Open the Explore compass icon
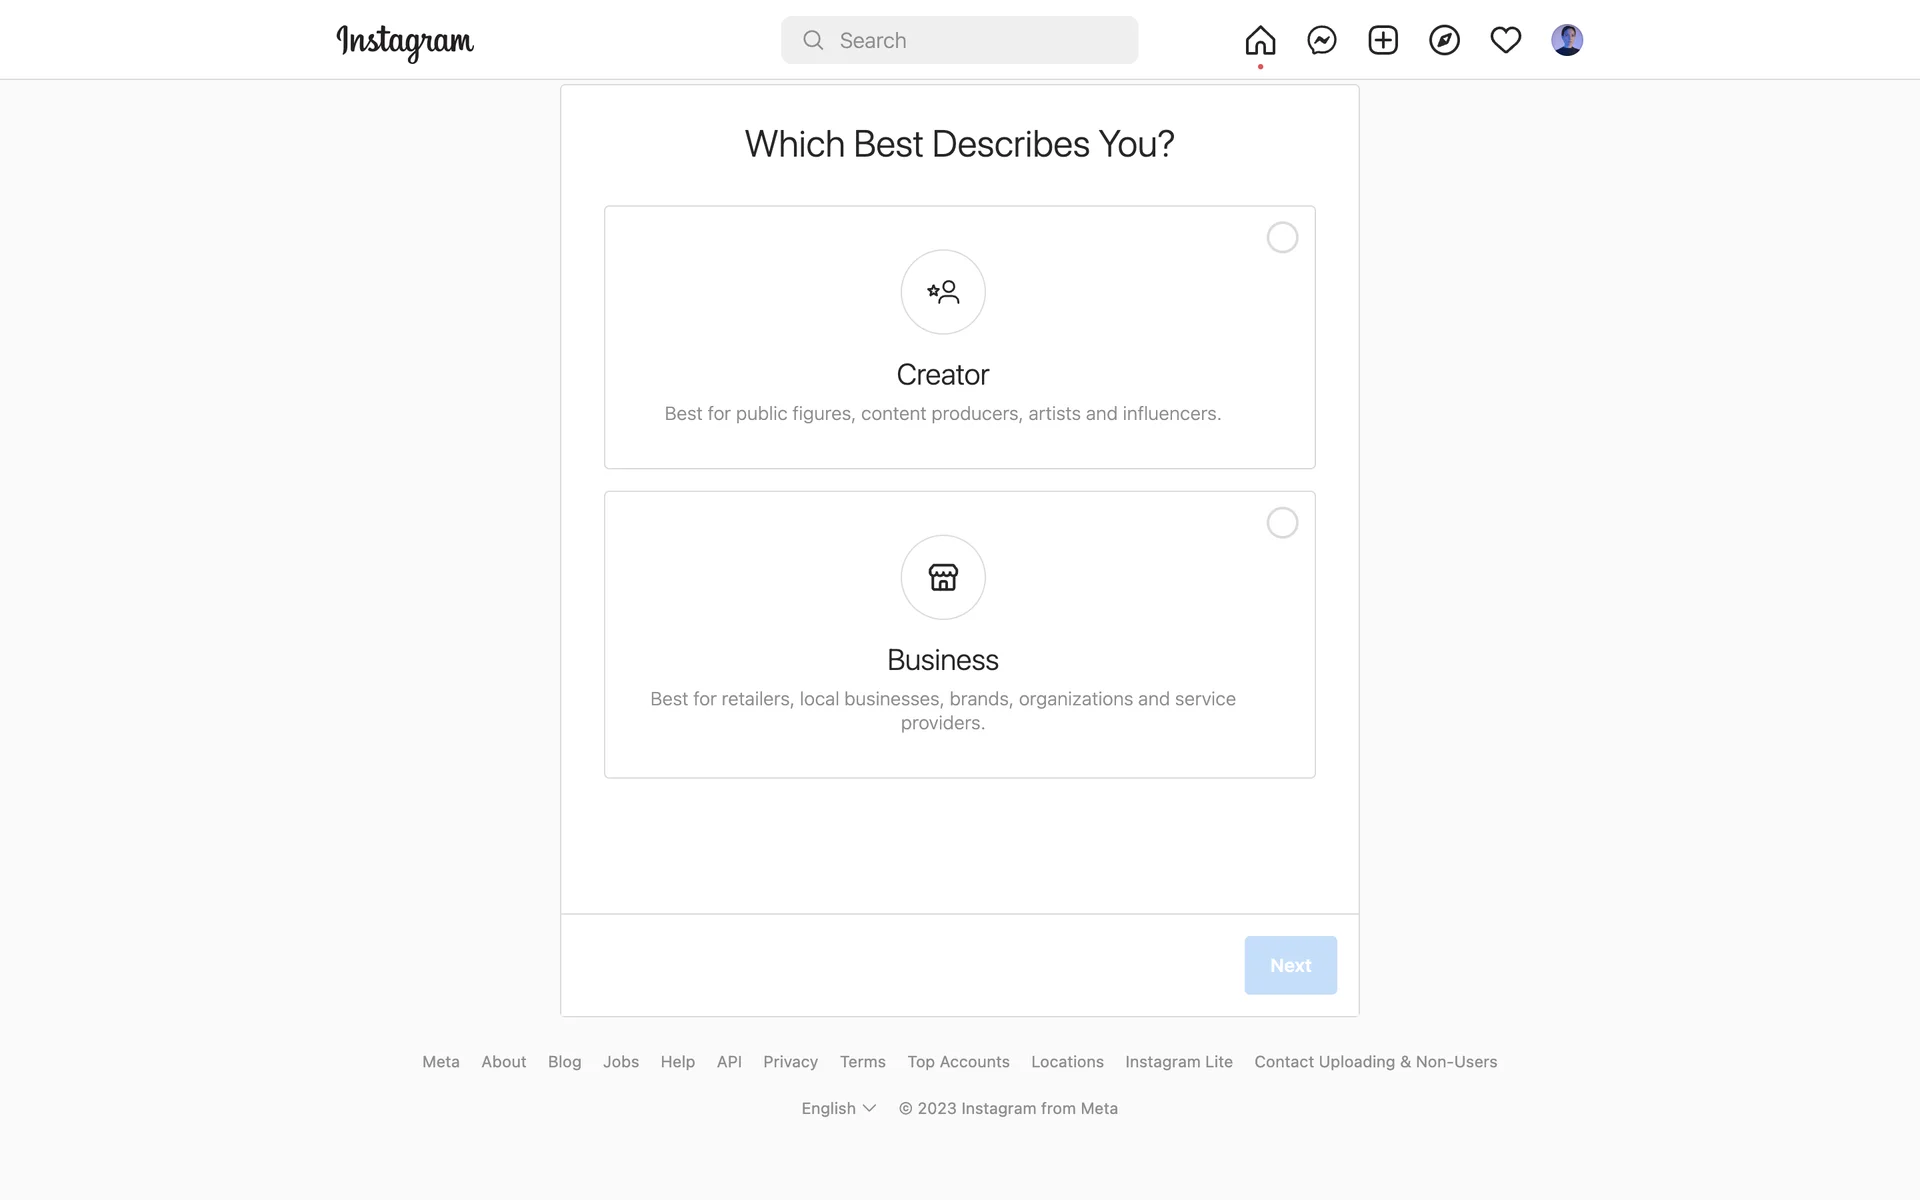The width and height of the screenshot is (1920, 1200). pos(1444,40)
